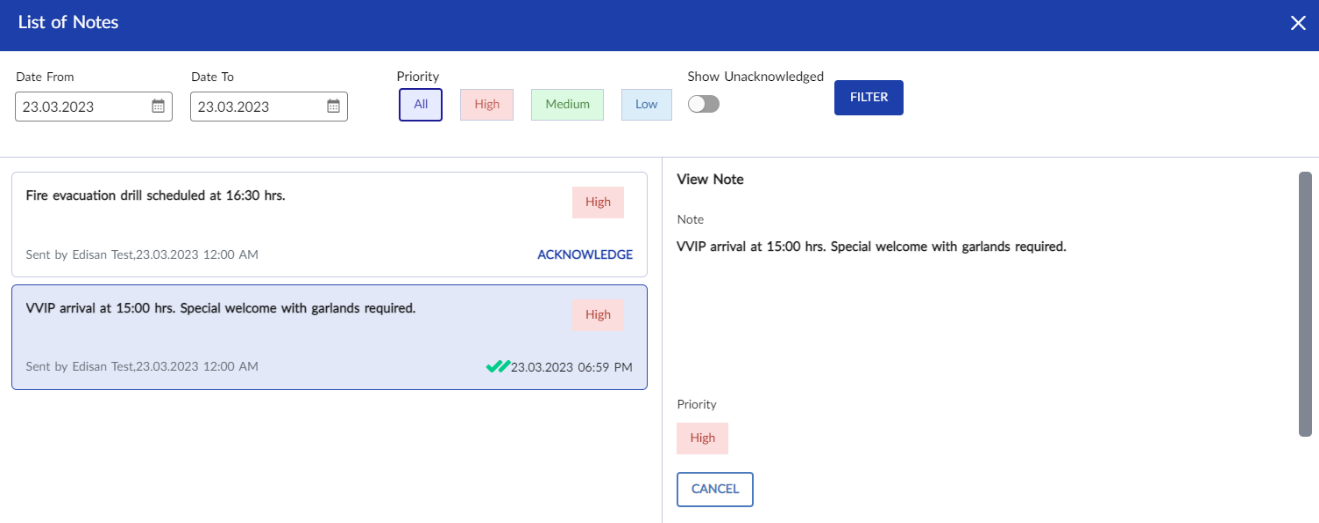Click the green double-check acknowledged icon

(497, 367)
